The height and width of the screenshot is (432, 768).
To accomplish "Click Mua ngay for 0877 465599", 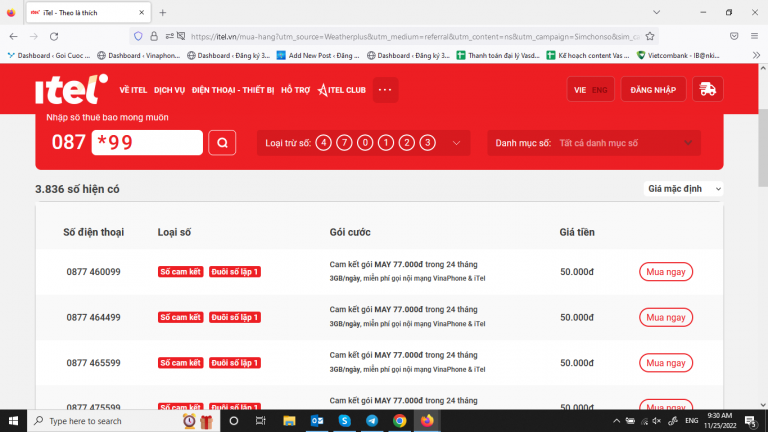I will click(x=666, y=363).
